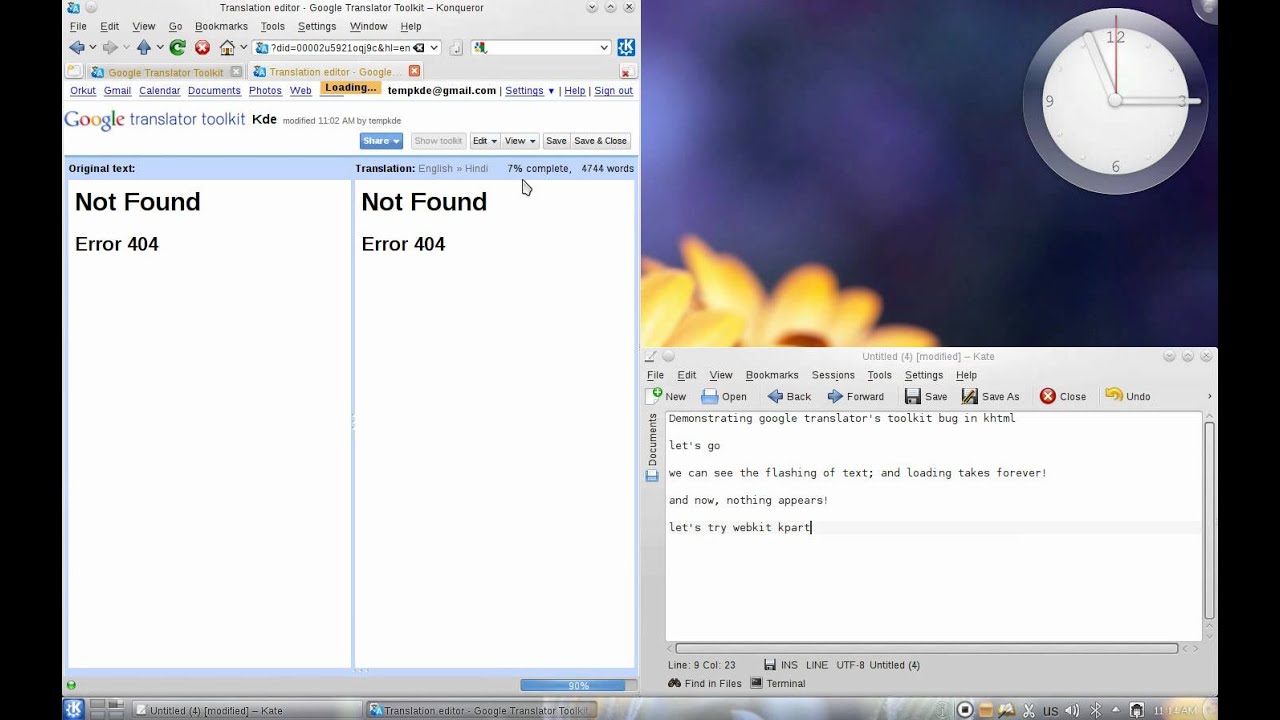Clear the Konqueror location bar text
Screen dimensions: 1280x720
tap(419, 48)
